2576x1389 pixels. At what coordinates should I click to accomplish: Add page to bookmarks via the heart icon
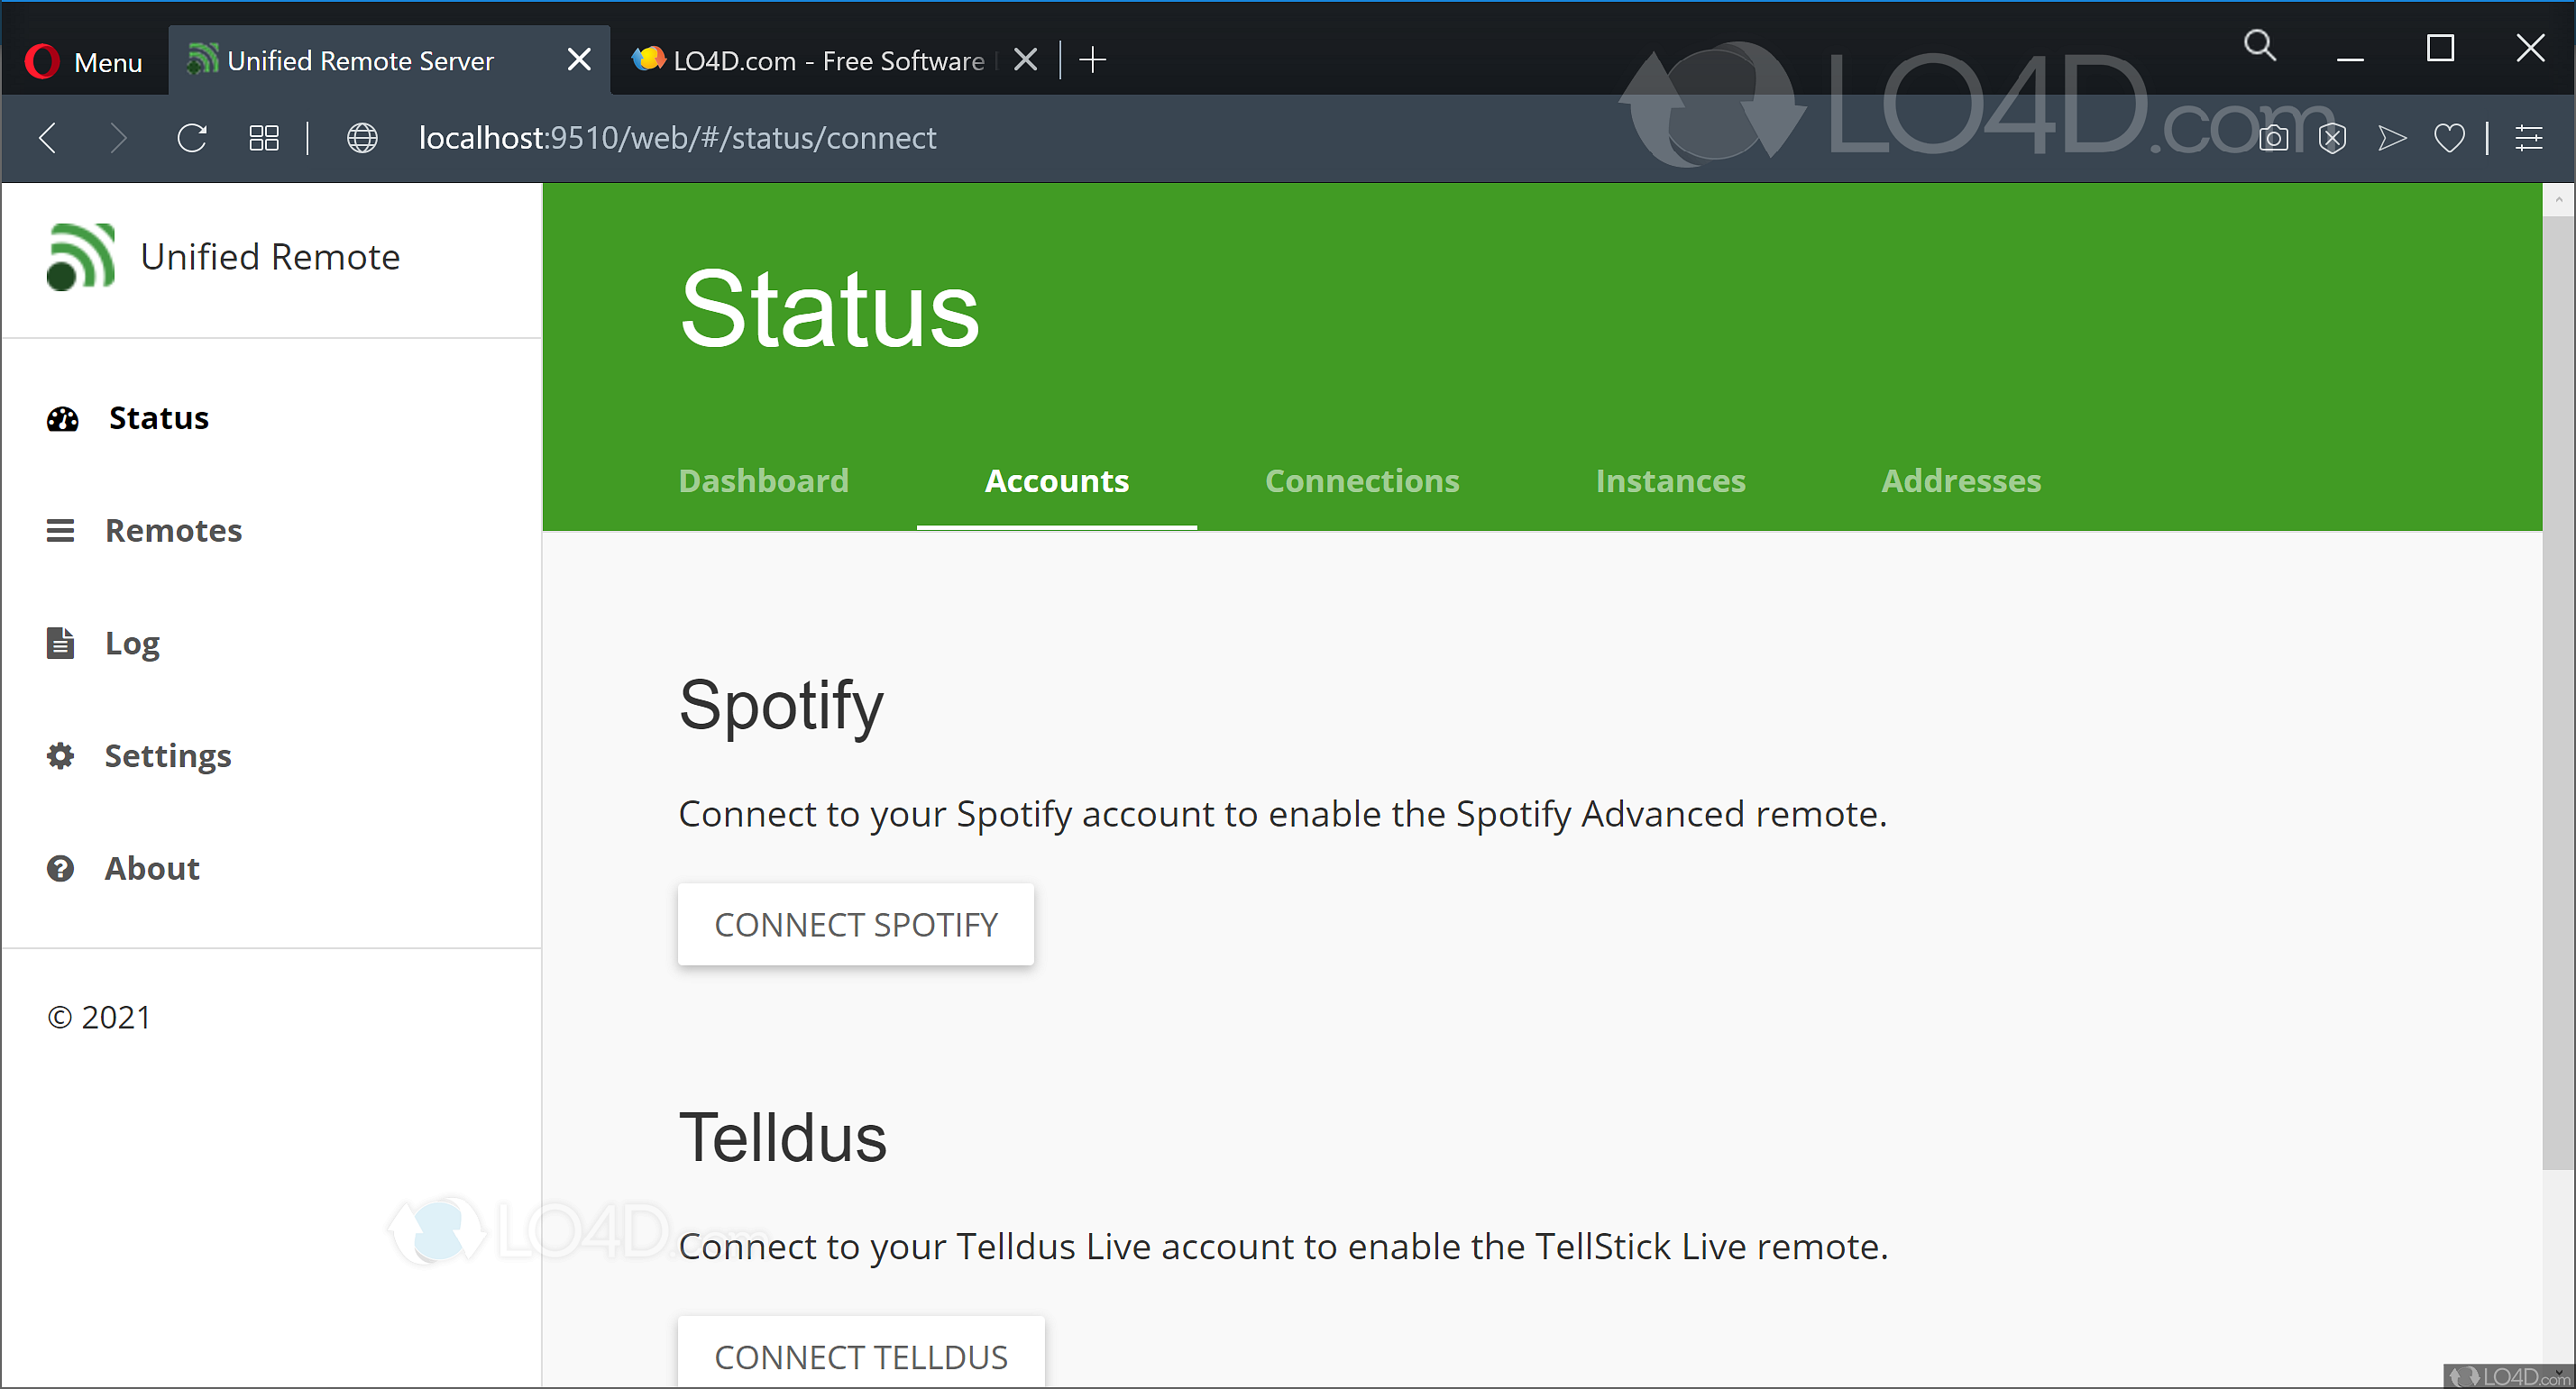[2449, 138]
